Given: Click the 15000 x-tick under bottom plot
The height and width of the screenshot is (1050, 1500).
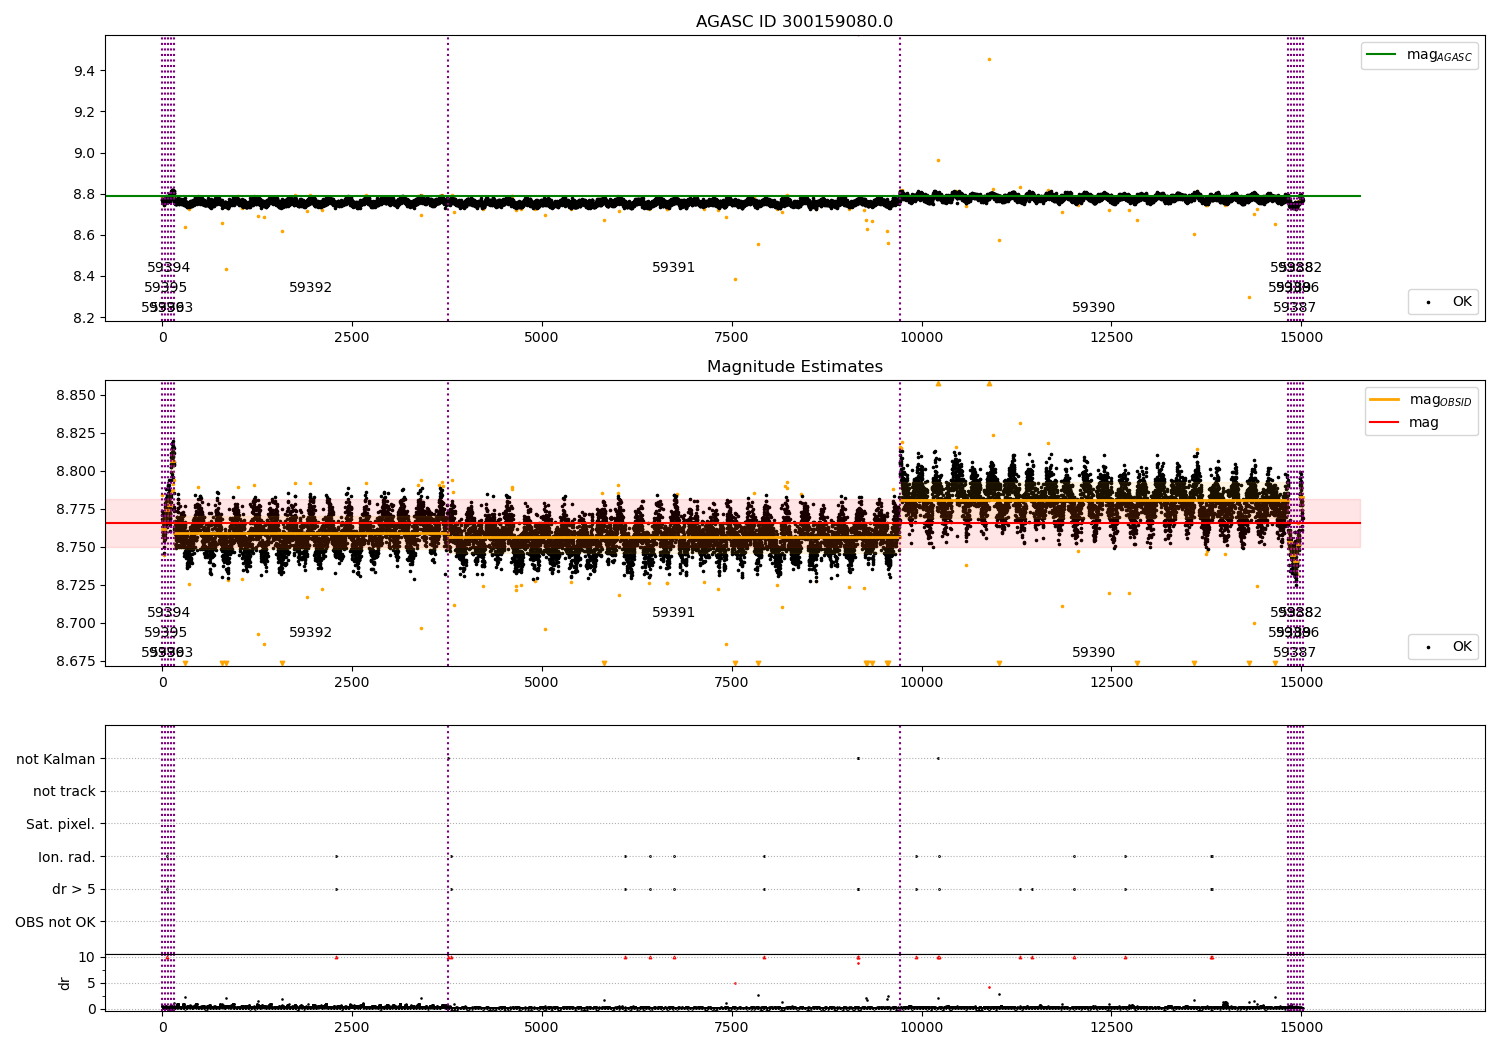Looking at the screenshot, I should (x=1302, y=1028).
